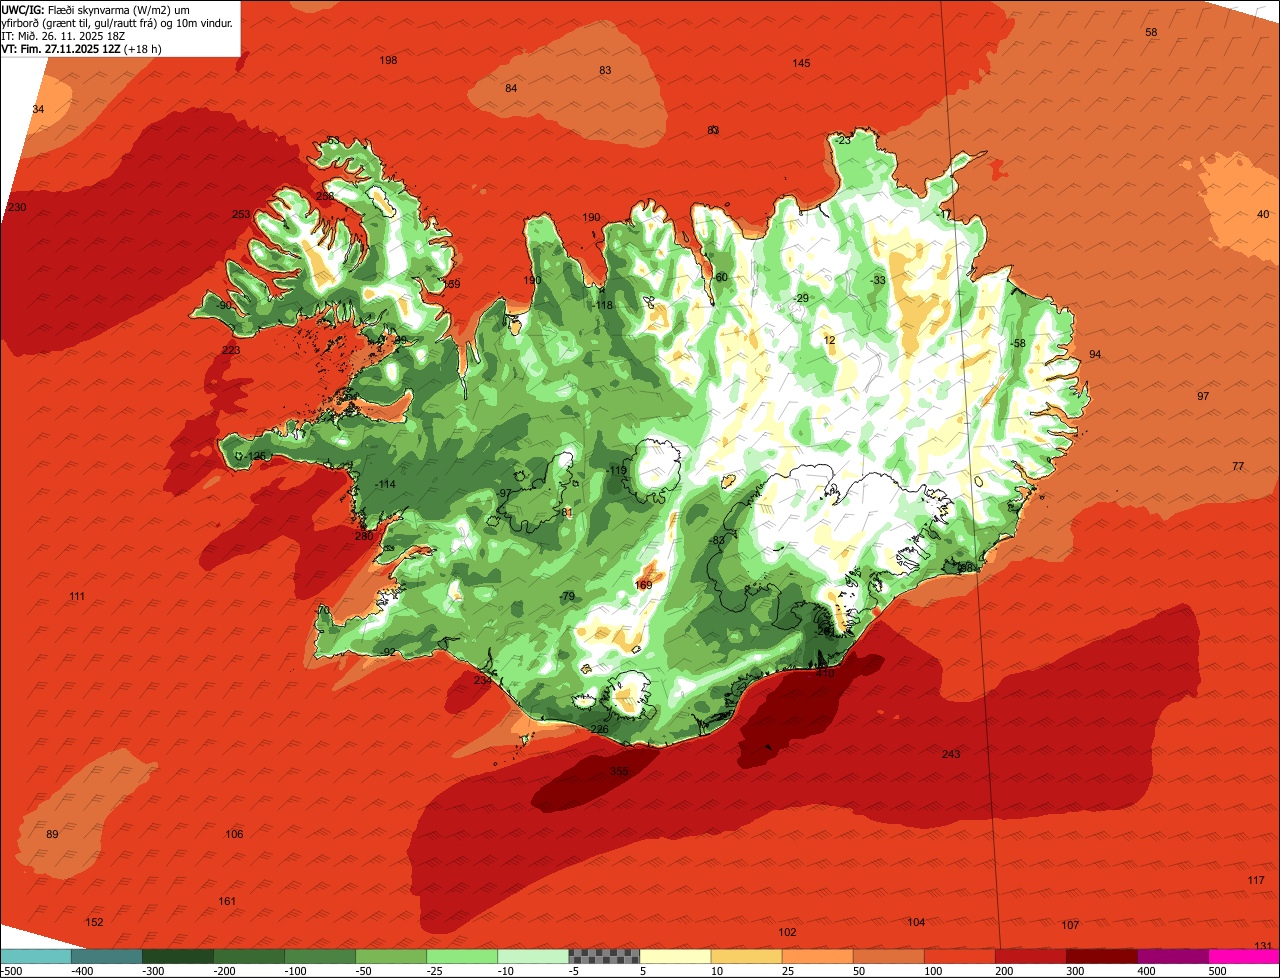Click the map value 223 west of Iceland
The width and height of the screenshot is (1280, 978).
click(231, 351)
